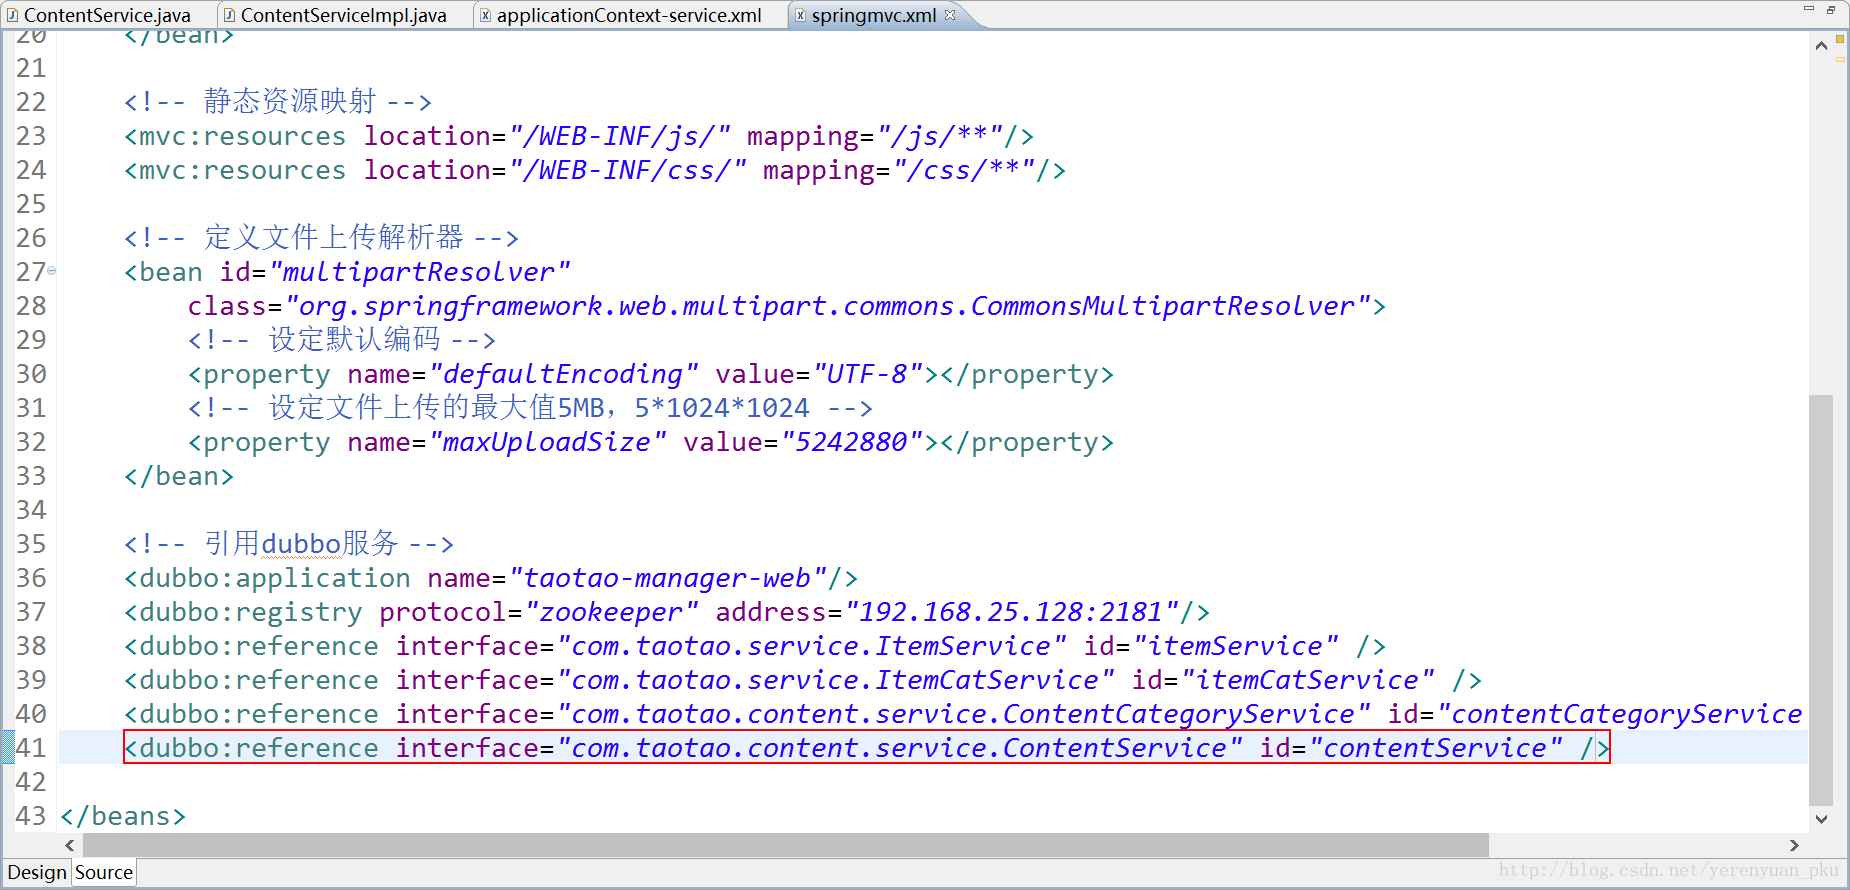Close the springmvc.xml tab with its X
This screenshot has height=890, width=1850.
click(950, 15)
